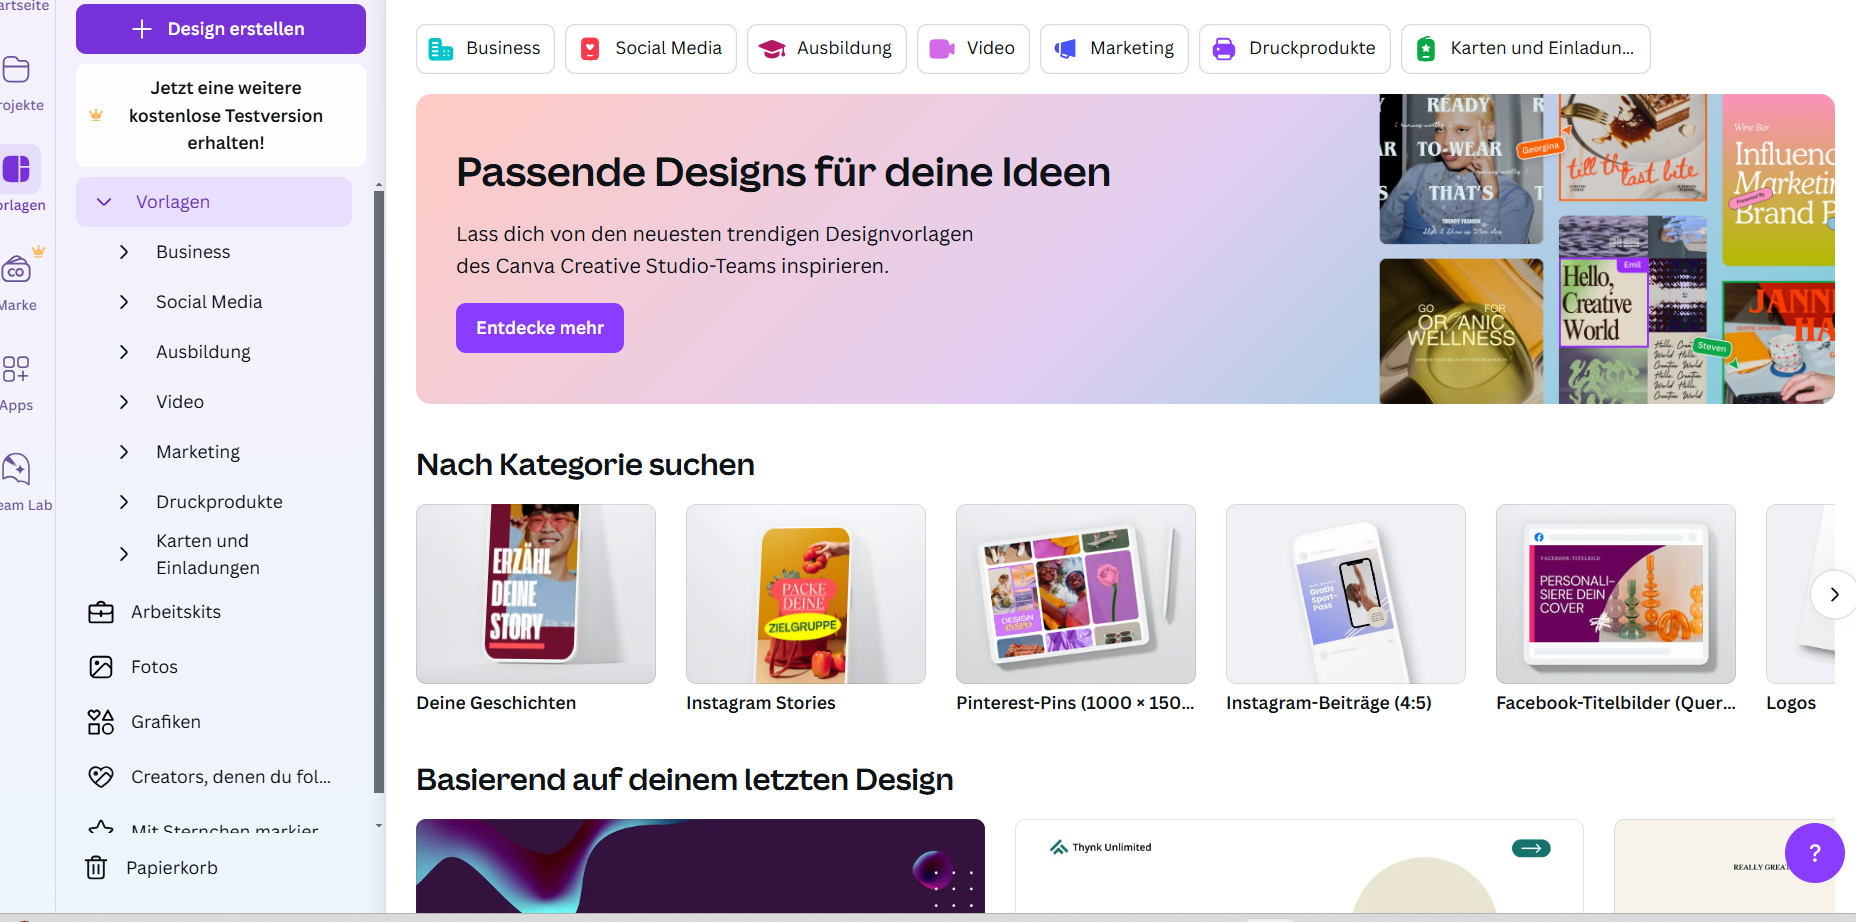Screen dimensions: 1856x922
Task: Open the Instagram-Beiträge (4:5) category thumbnail
Action: click(1346, 594)
